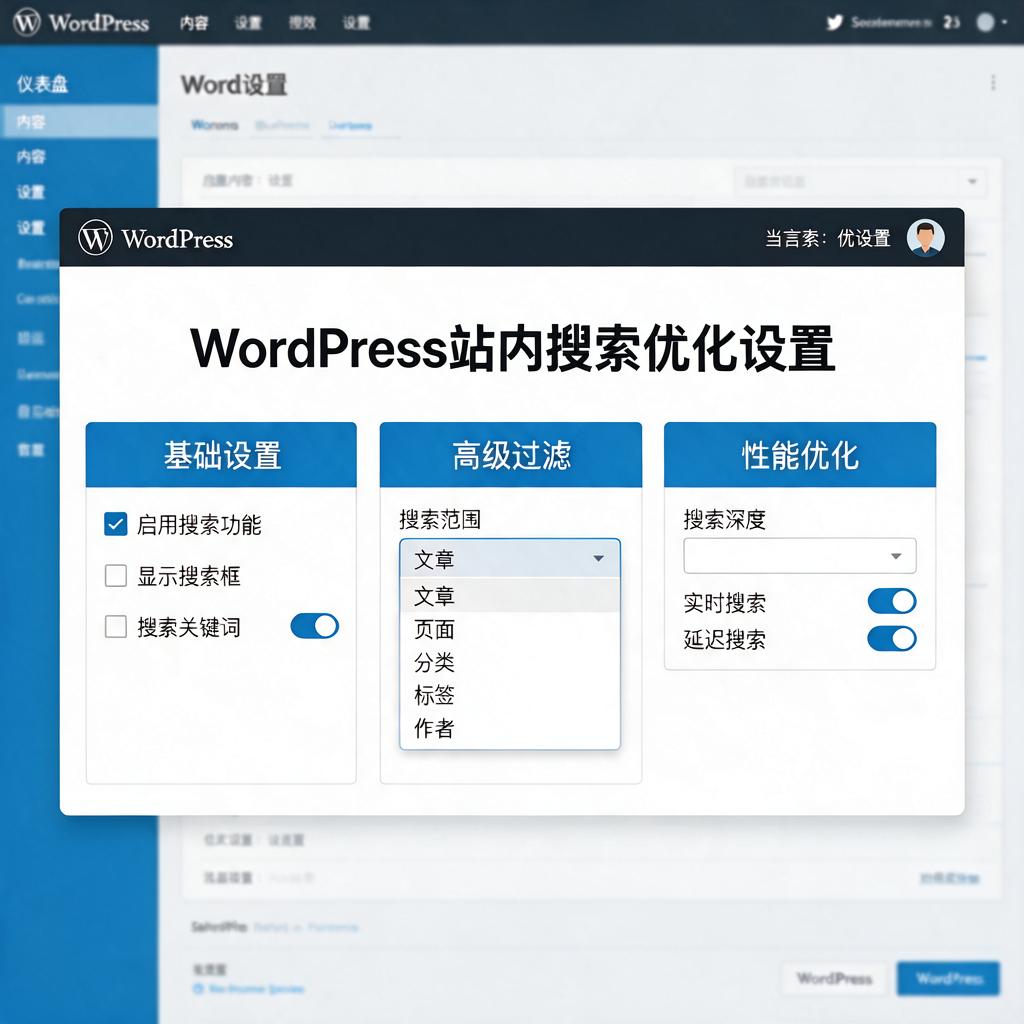Image resolution: width=1024 pixels, height=1024 pixels.
Task: Open the 搜索深度 dropdown
Action: (x=799, y=556)
